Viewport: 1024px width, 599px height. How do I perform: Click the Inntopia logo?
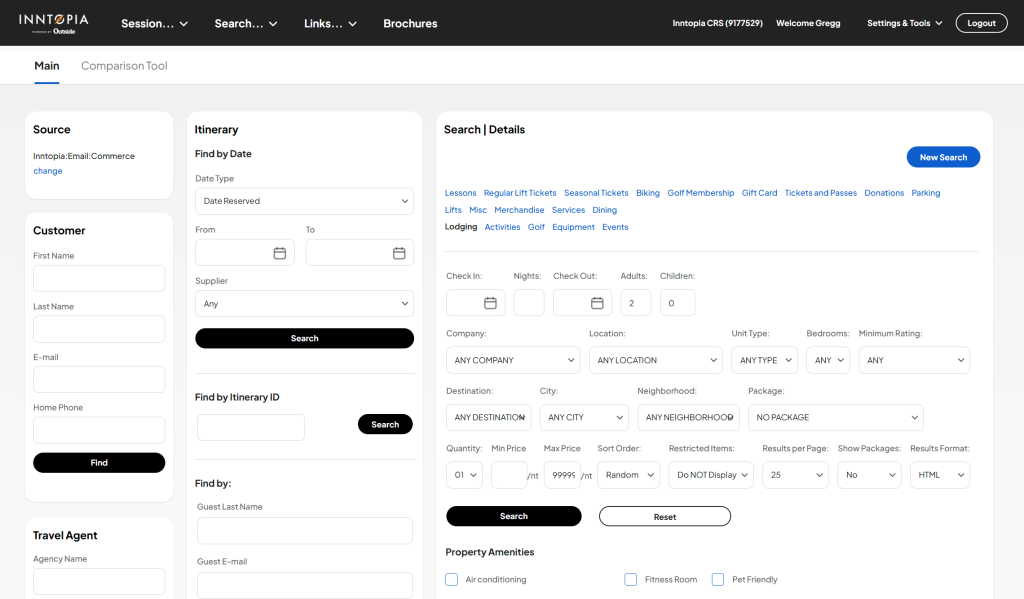[x=54, y=23]
